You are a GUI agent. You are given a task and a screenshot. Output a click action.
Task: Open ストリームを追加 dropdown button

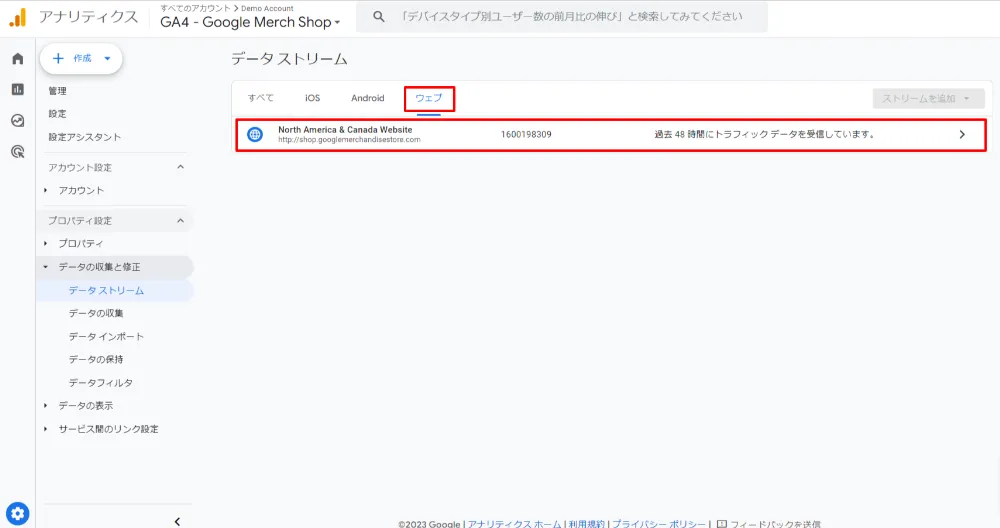tap(929, 98)
